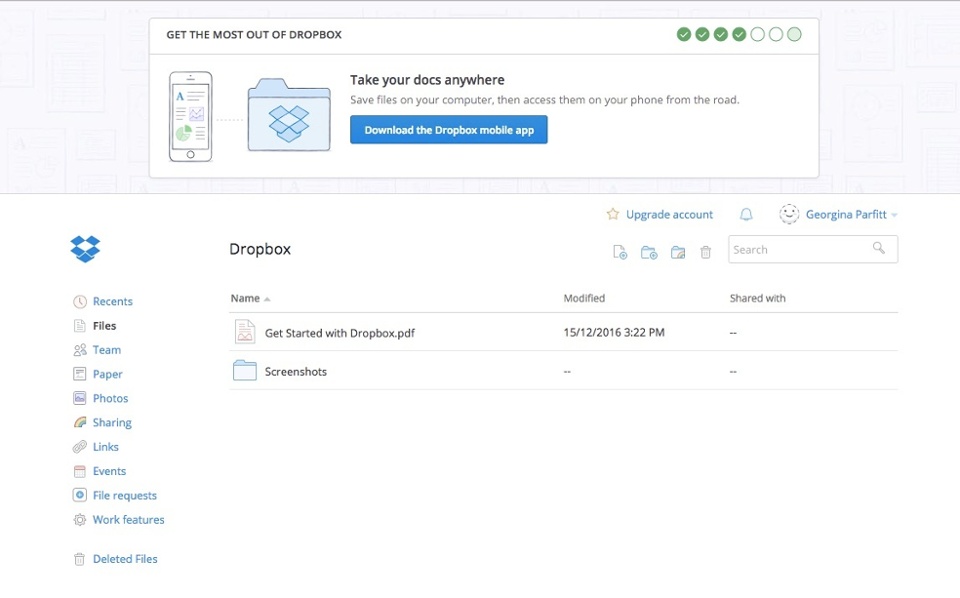Open Recents via its clock icon
Screen dimensions: 960x598
tap(80, 302)
